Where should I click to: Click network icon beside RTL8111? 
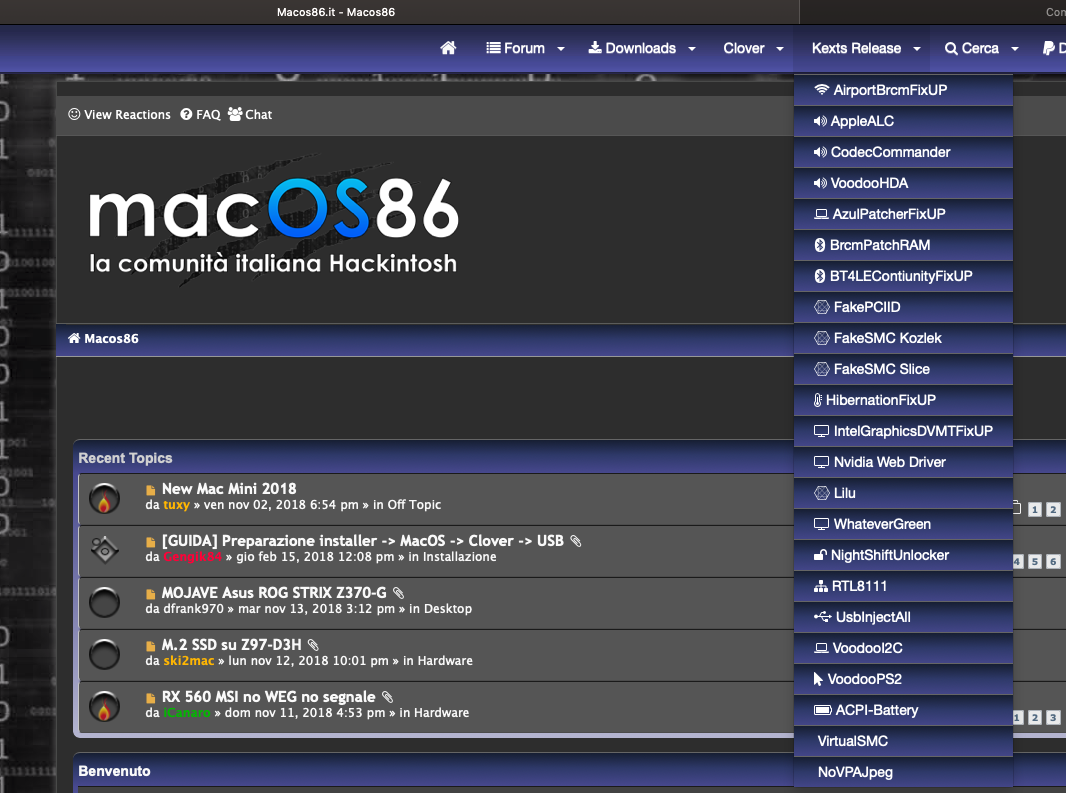coord(821,586)
